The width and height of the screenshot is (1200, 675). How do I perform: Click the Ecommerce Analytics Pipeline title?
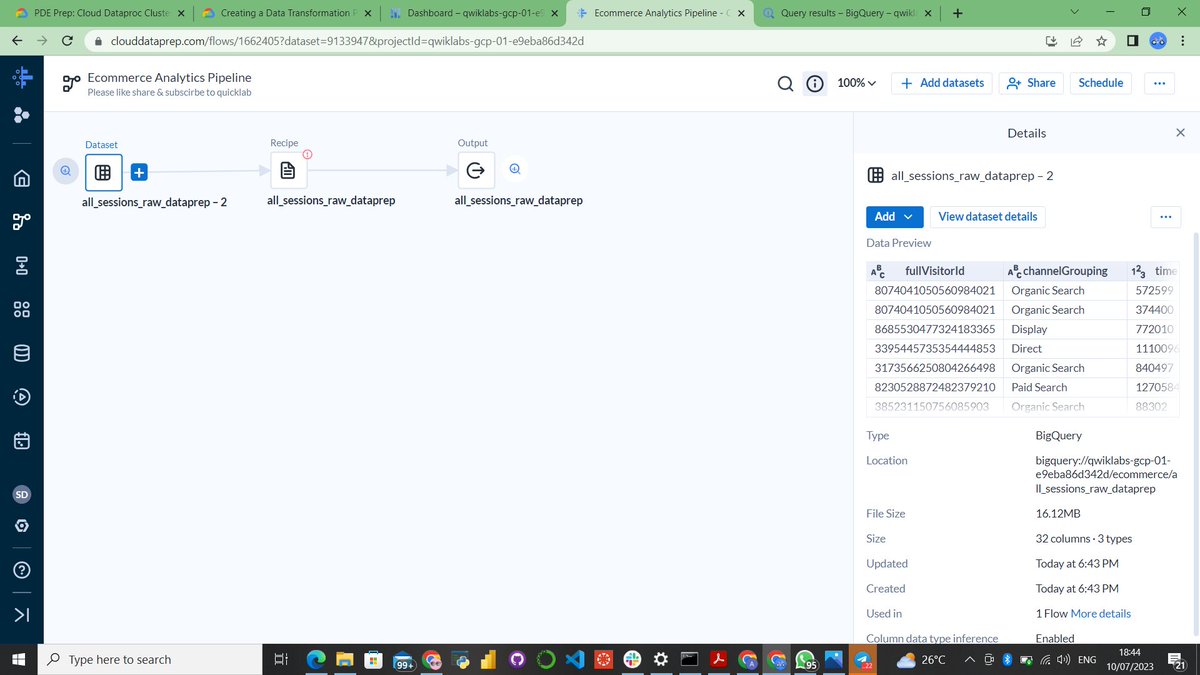(x=169, y=77)
